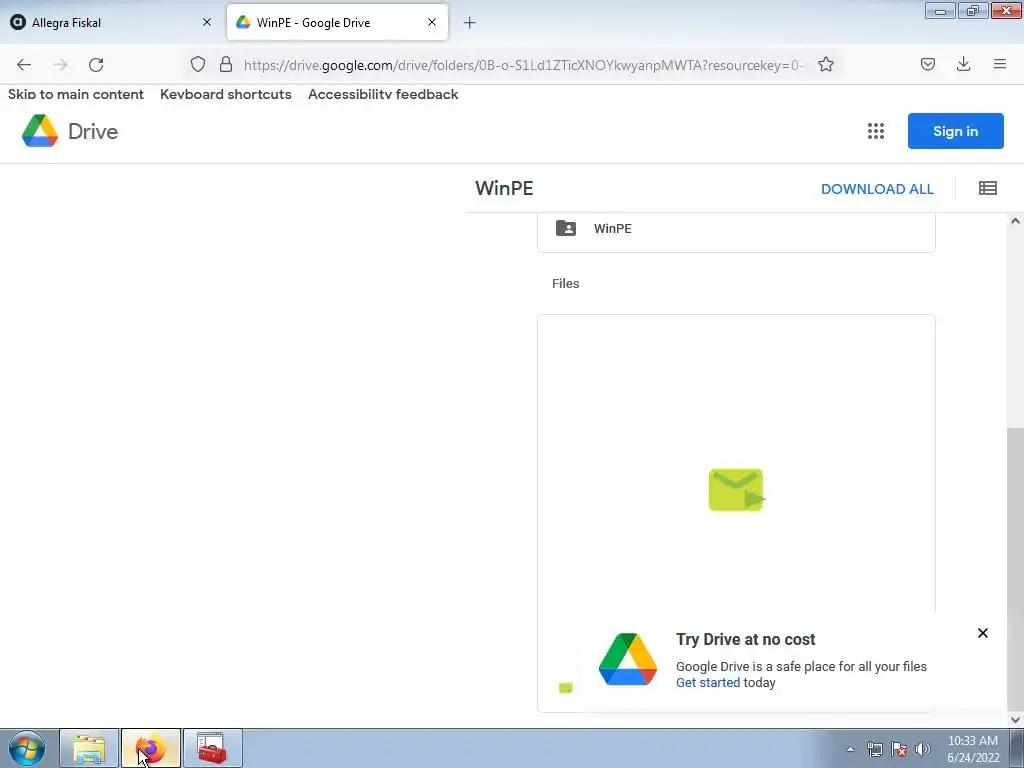Image resolution: width=1024 pixels, height=768 pixels.
Task: Click the forward navigation arrow
Action: (x=60, y=65)
